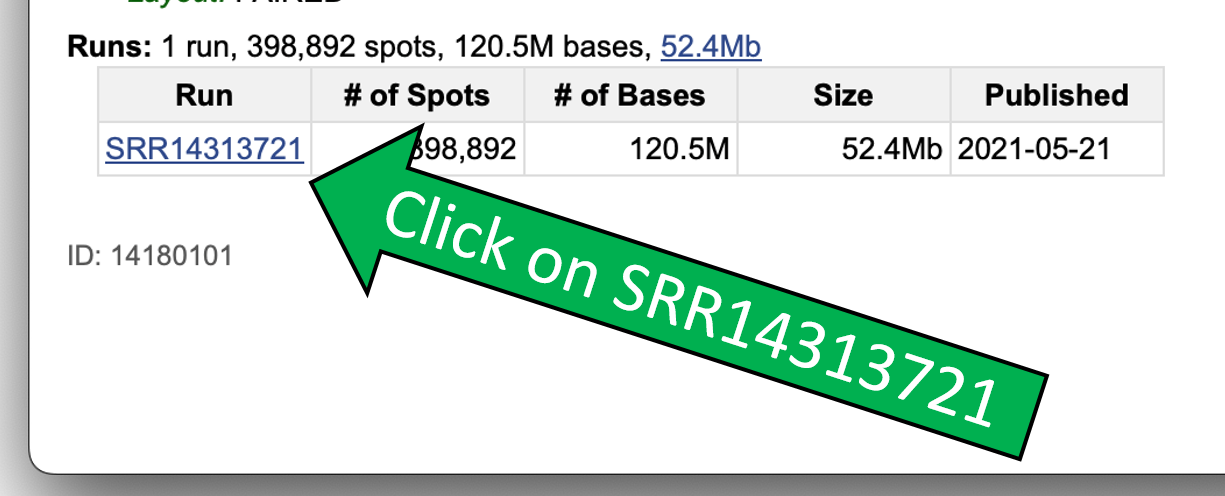Viewport: 1225px width, 496px height.
Task: Open the SRR14313721 run link
Action: pos(204,149)
